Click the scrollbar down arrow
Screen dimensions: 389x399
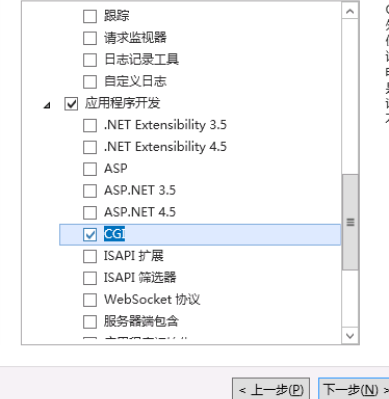350,336
